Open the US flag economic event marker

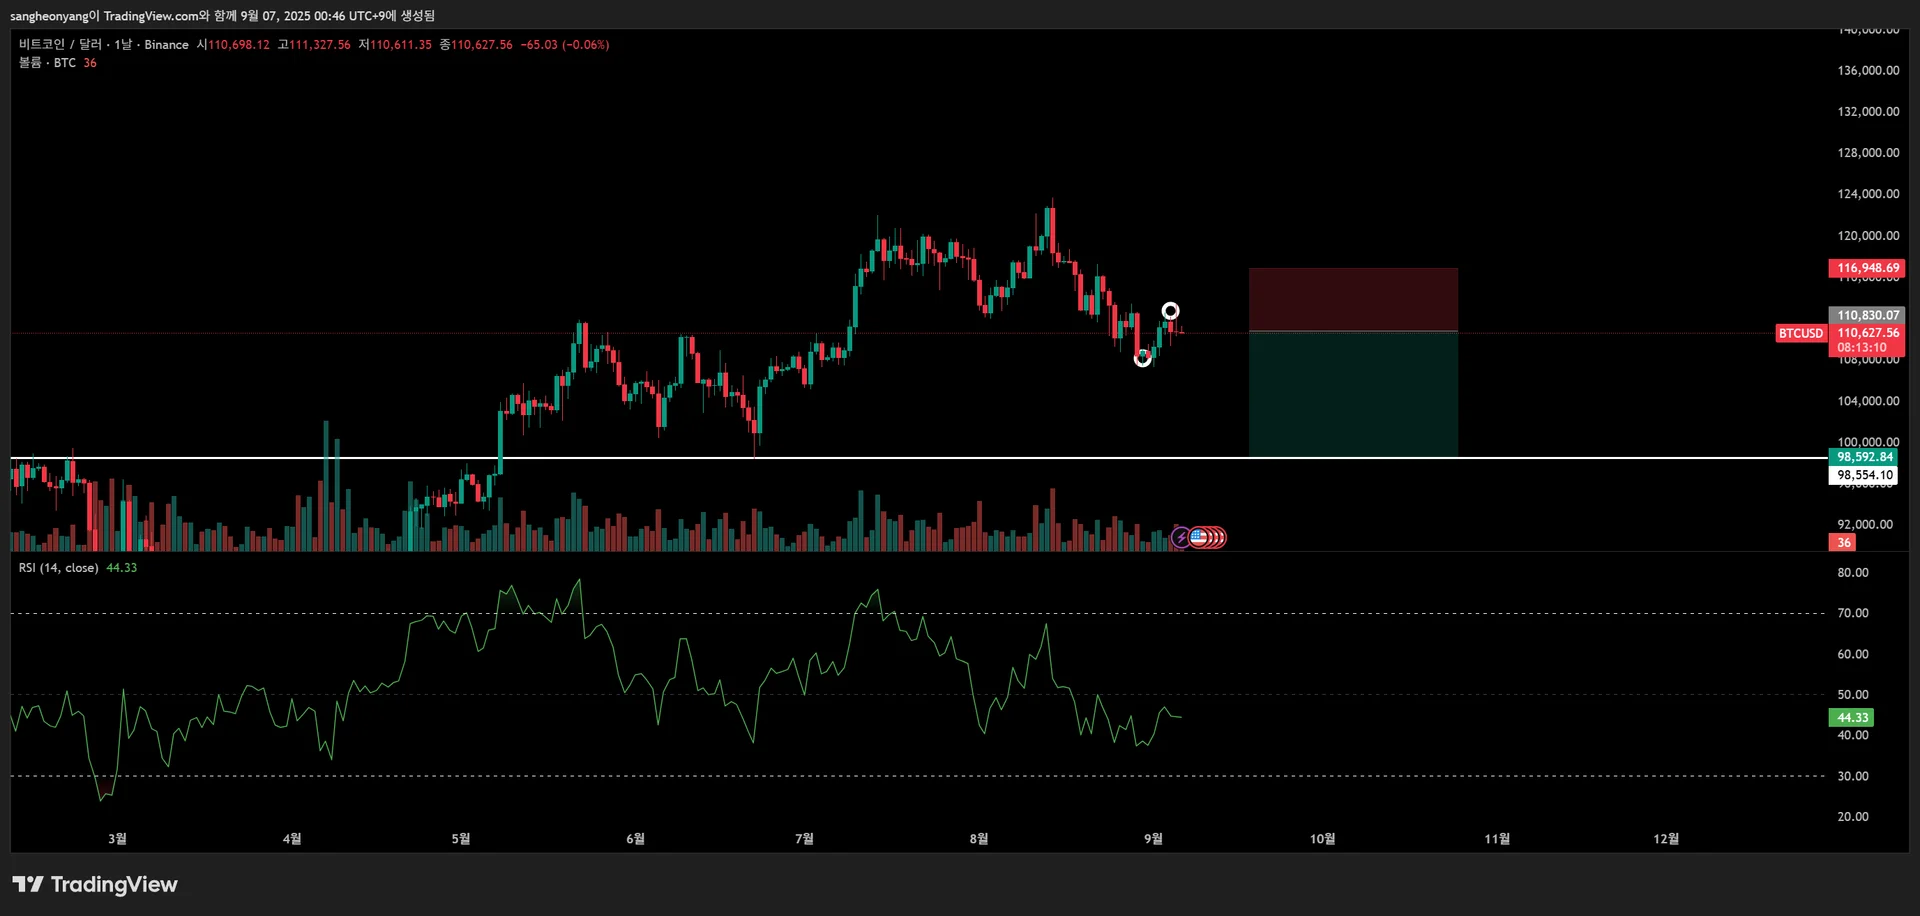point(1198,538)
